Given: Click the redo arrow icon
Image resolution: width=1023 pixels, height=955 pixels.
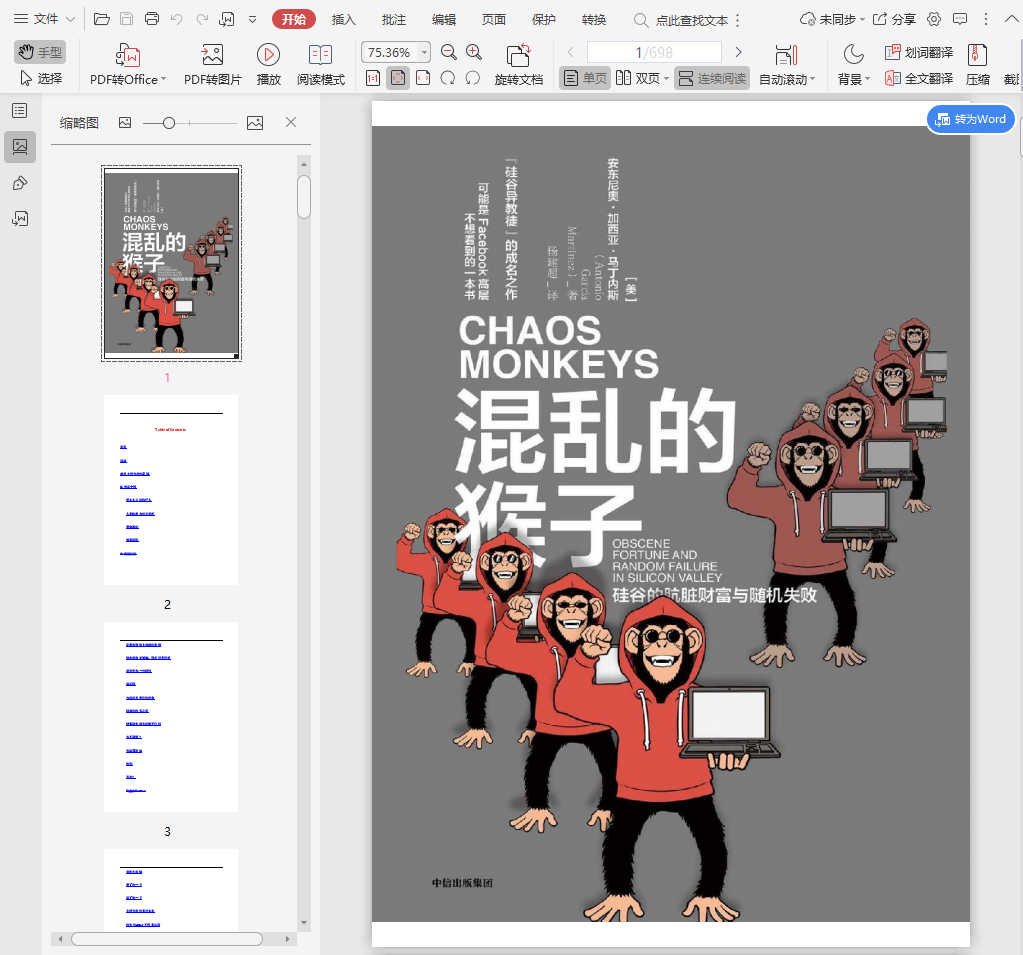Looking at the screenshot, I should point(202,19).
